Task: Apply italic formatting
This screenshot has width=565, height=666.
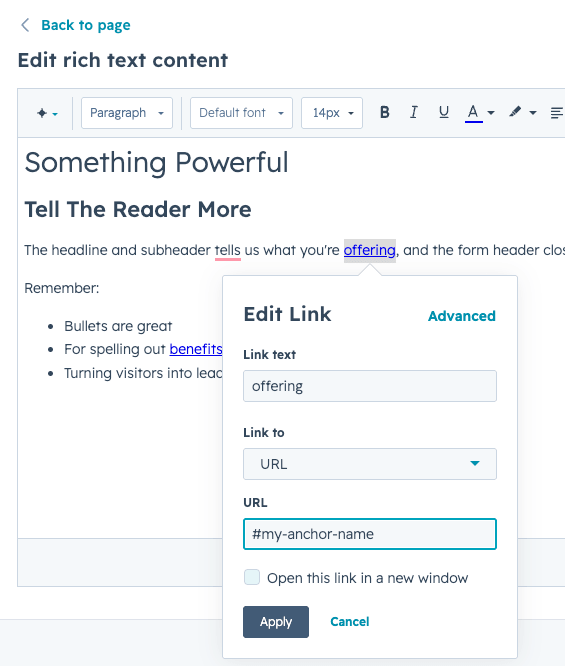Action: [x=414, y=113]
